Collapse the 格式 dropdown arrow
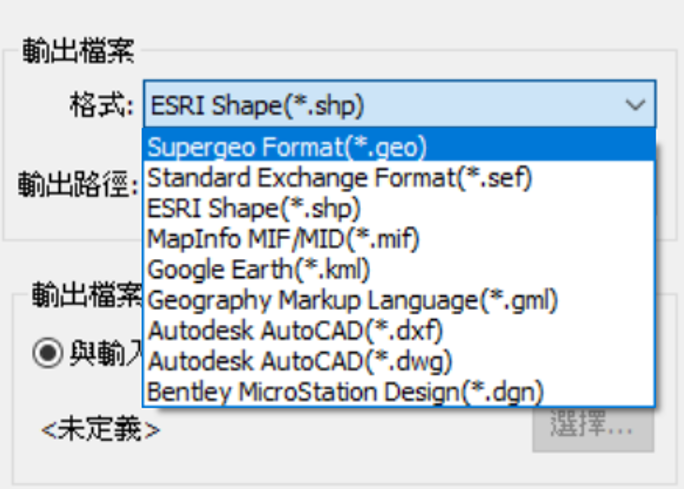 tap(635, 105)
